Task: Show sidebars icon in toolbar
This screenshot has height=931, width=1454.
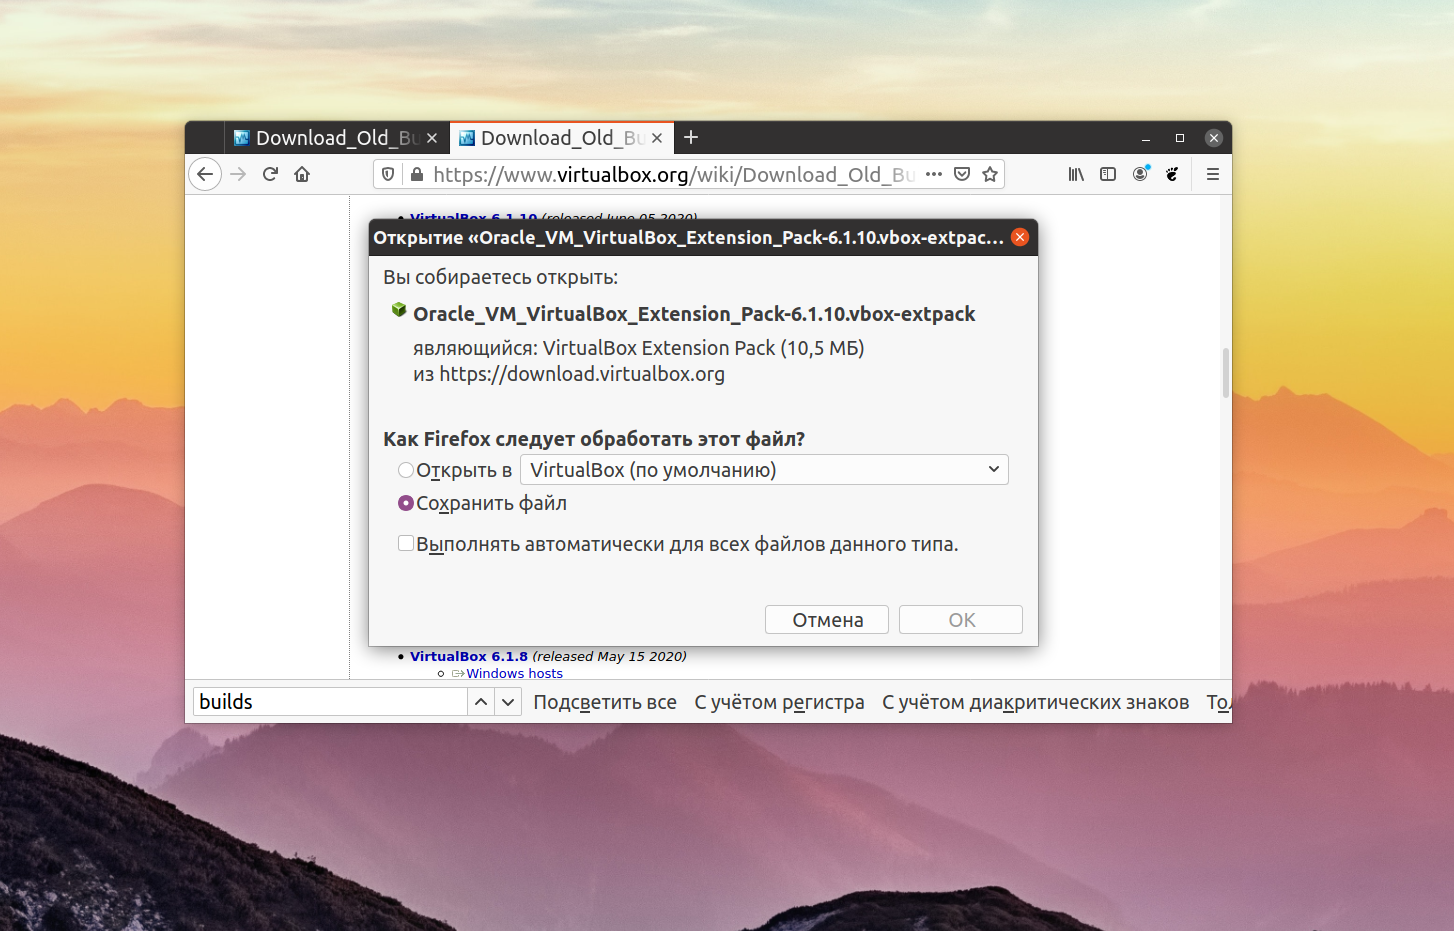Action: [1108, 174]
